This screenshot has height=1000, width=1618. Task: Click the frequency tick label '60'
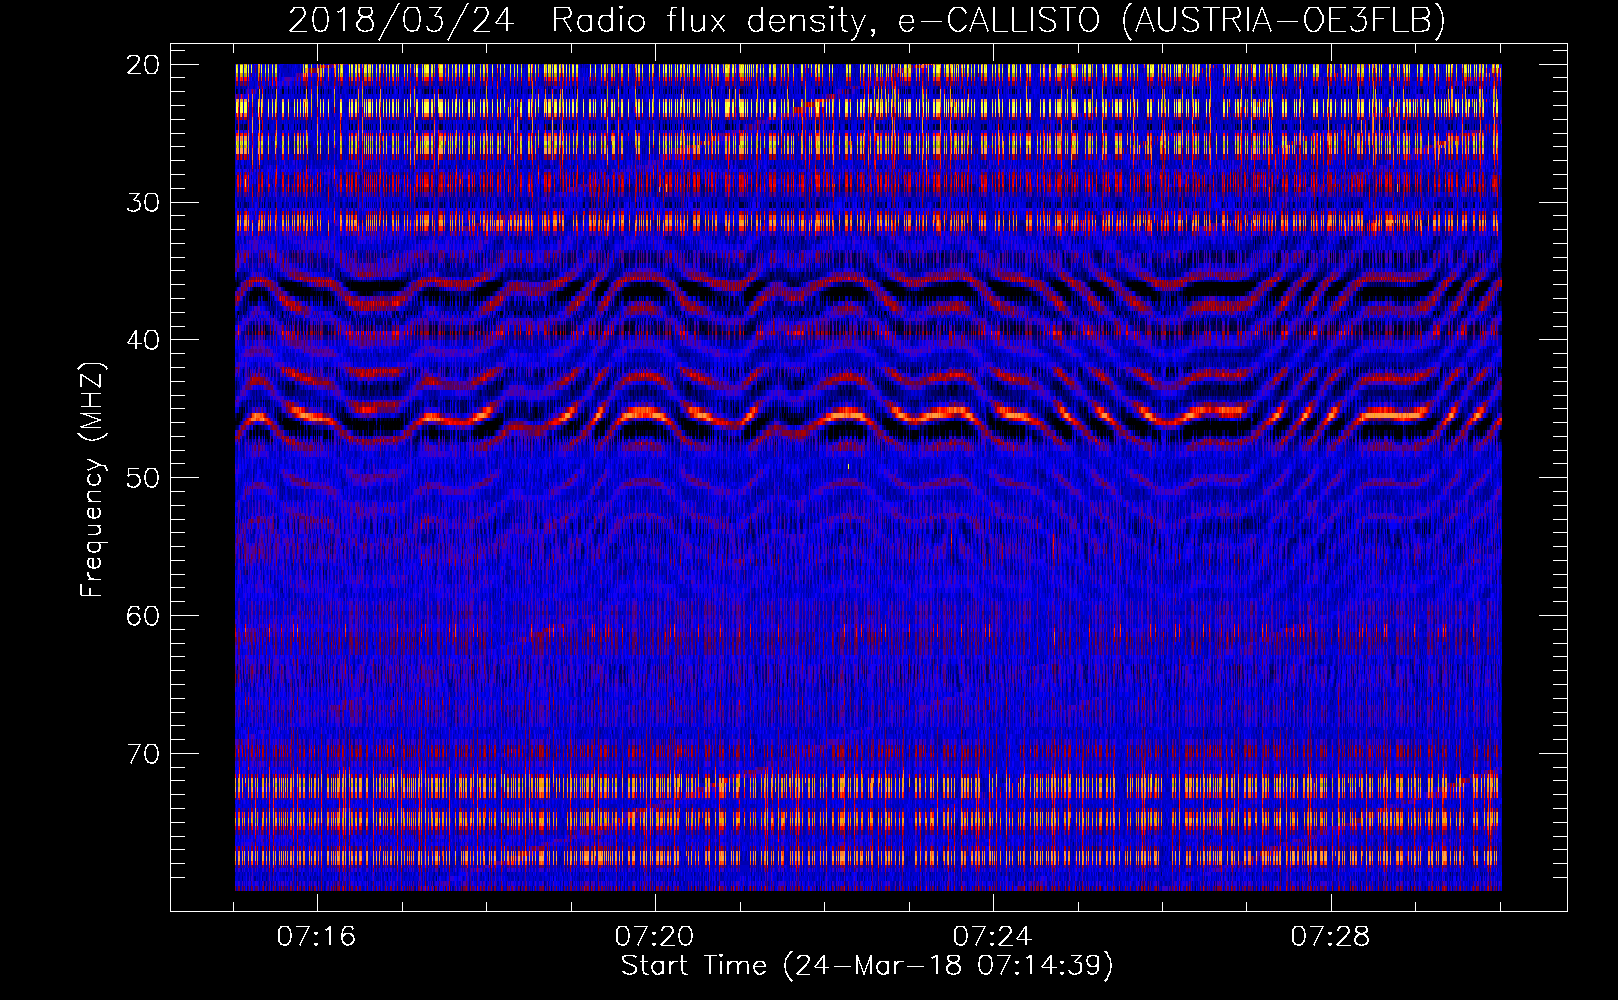point(144,615)
